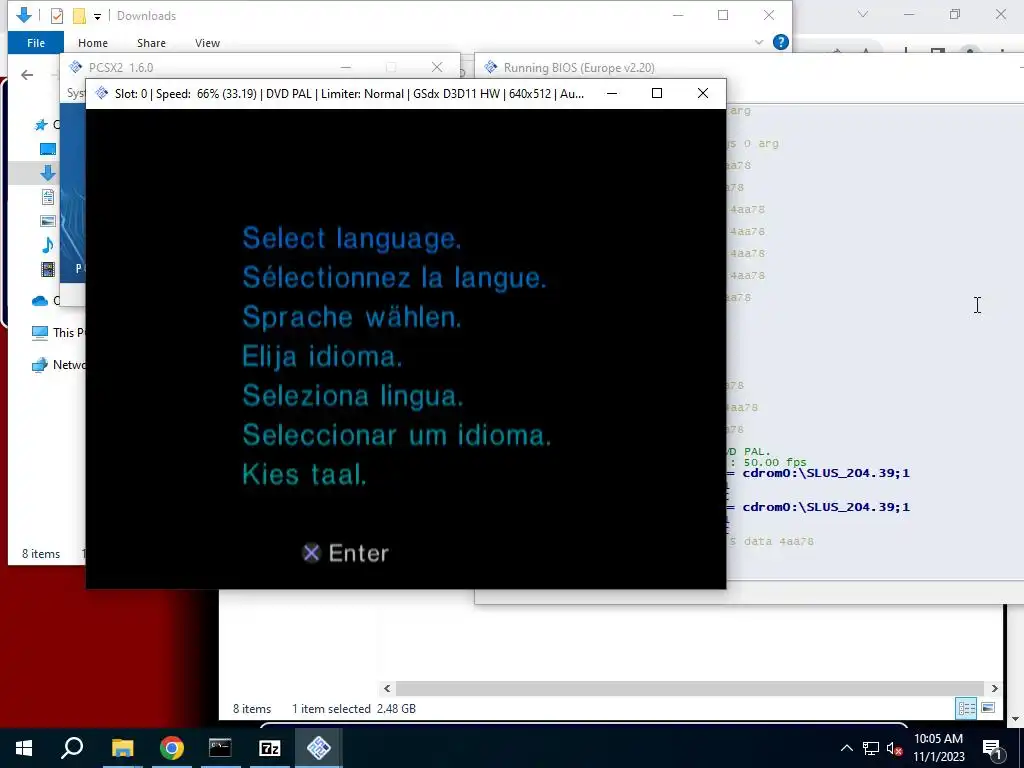Click left arrow of horizontal scrollbar
1024x768 pixels.
click(x=387, y=688)
